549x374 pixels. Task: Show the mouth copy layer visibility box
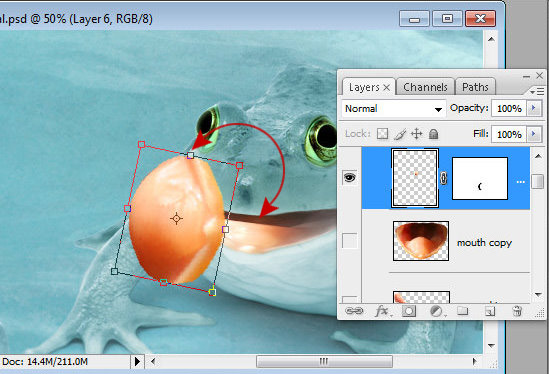(x=349, y=241)
